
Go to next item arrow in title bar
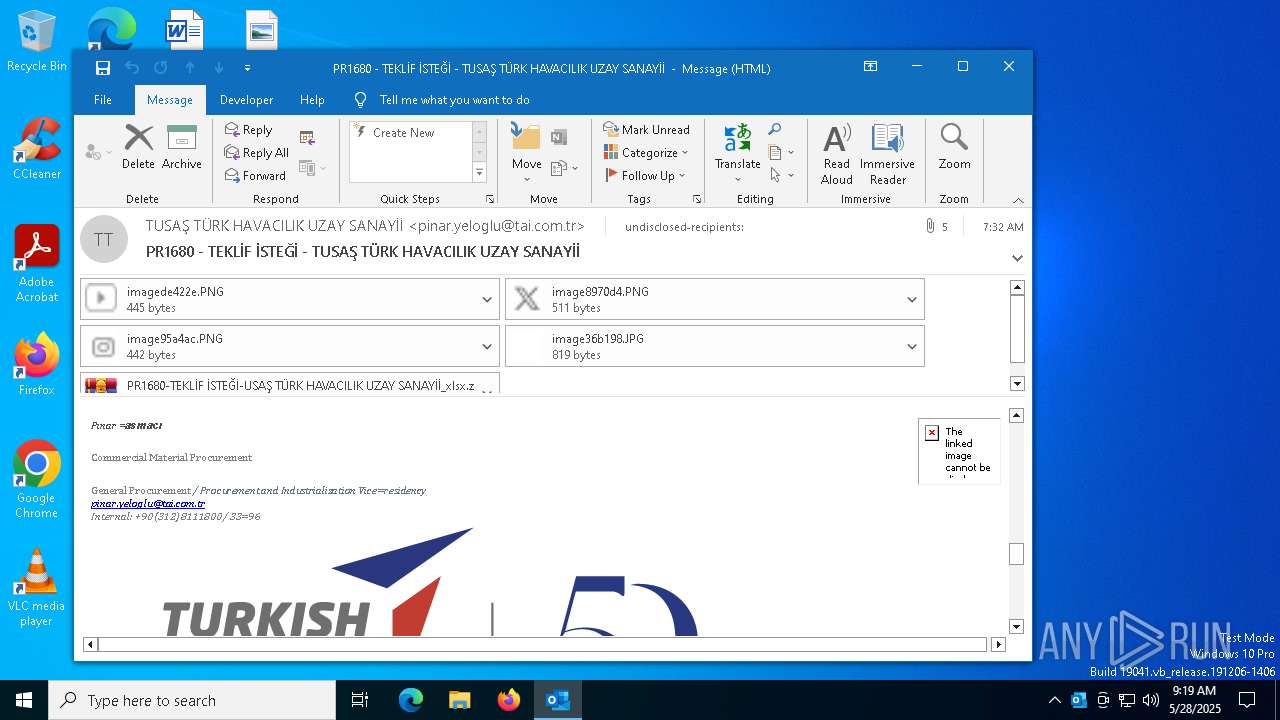[x=219, y=68]
